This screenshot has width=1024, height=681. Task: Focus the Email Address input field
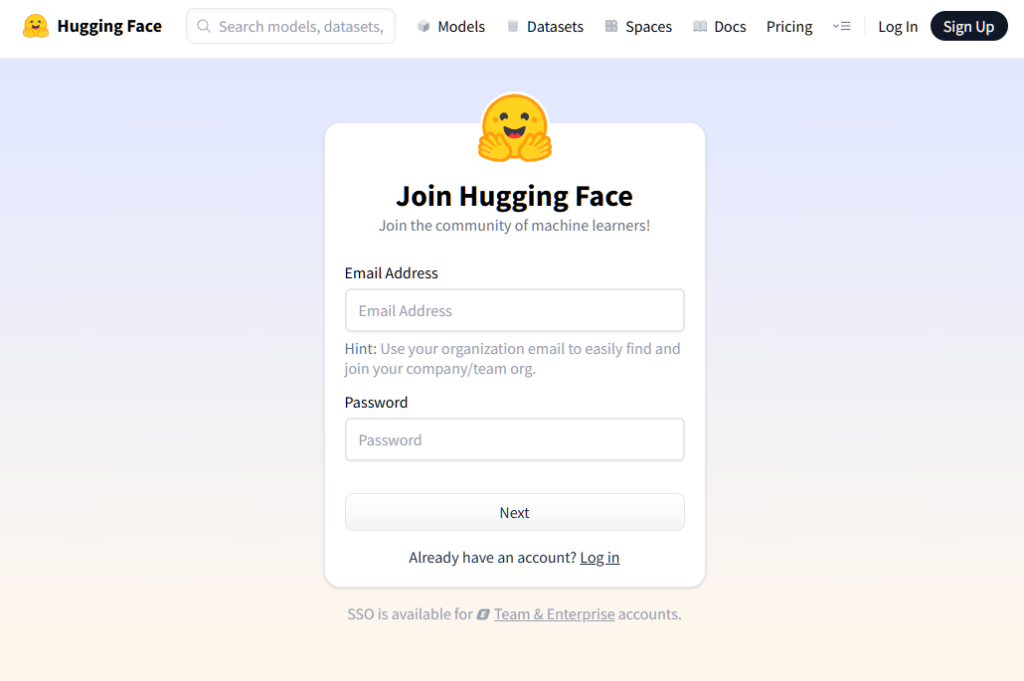click(515, 310)
